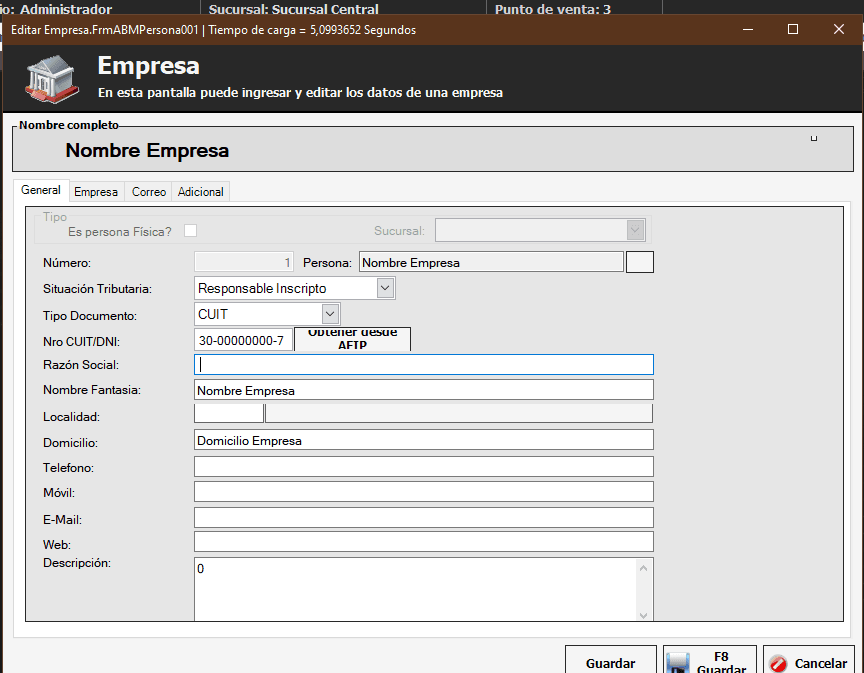Screen dimensions: 864x673
Task: Click the tiny square marker in Nombre completo panel
Action: coord(814,138)
